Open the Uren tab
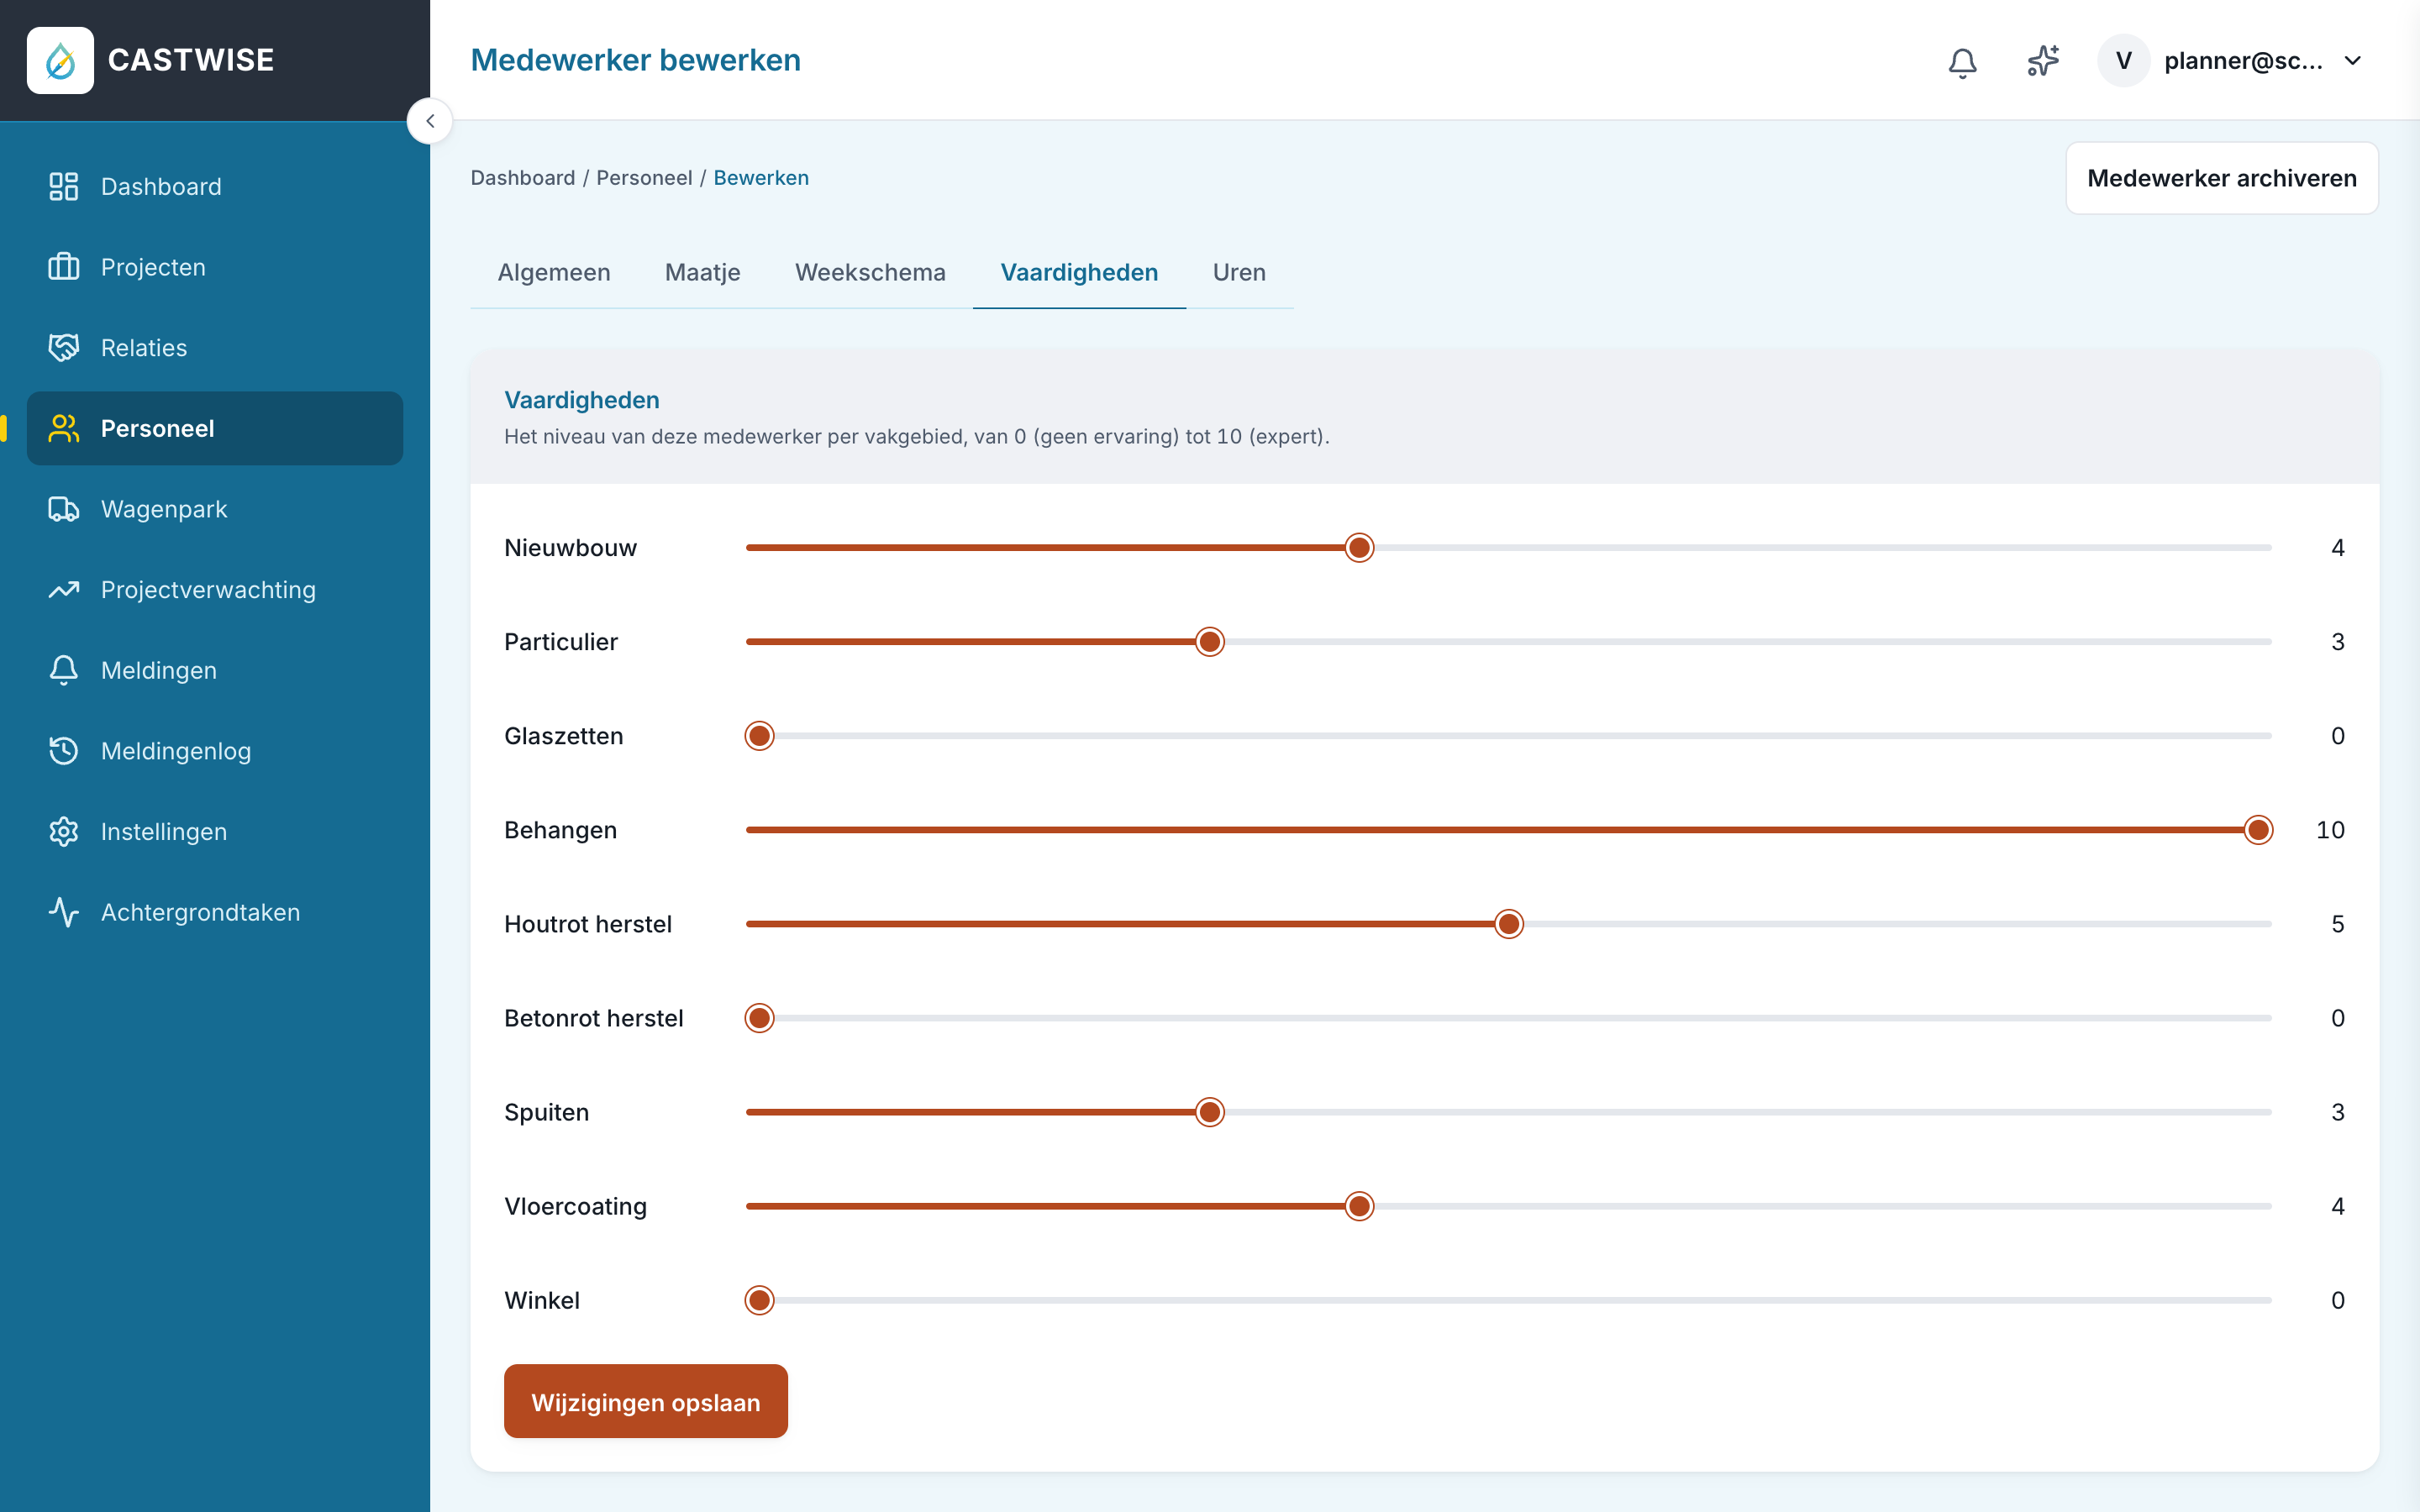 coord(1239,272)
